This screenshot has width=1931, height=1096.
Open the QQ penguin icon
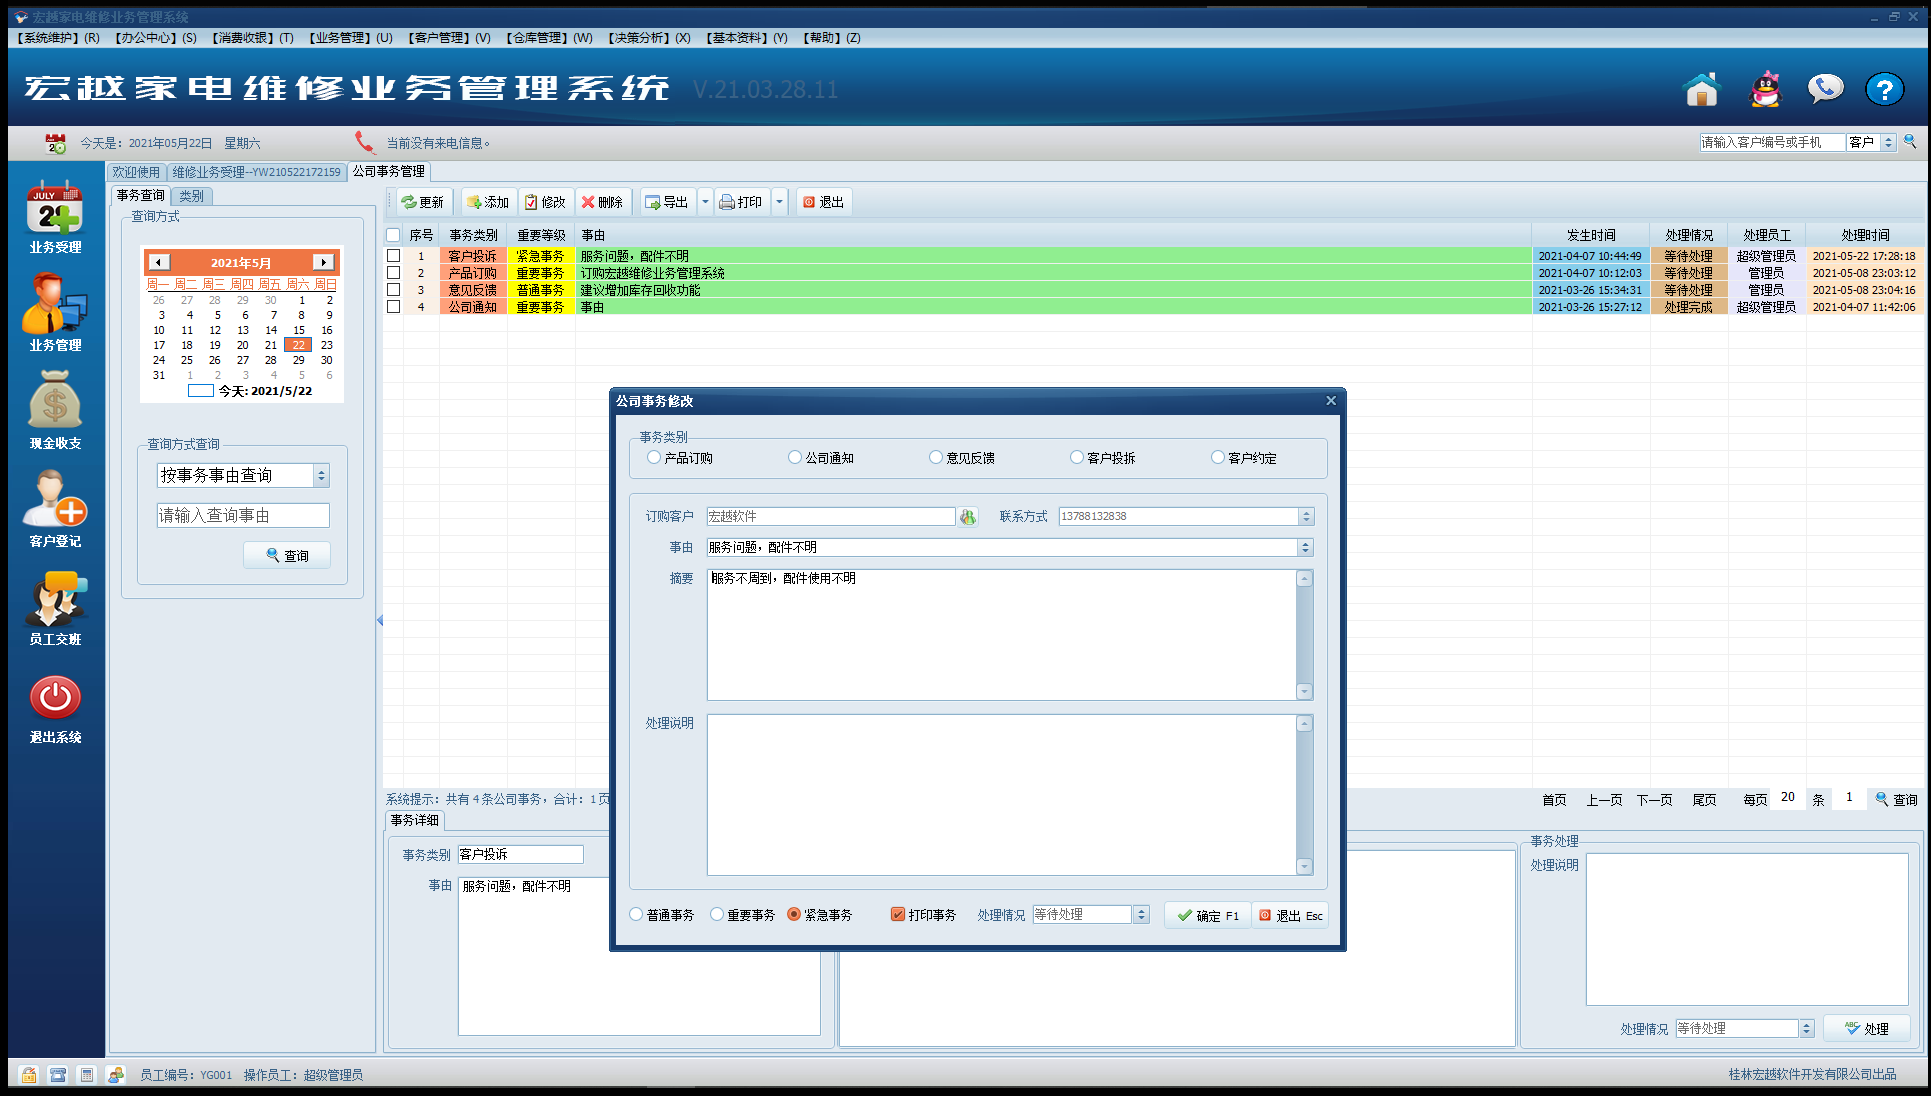click(x=1766, y=90)
